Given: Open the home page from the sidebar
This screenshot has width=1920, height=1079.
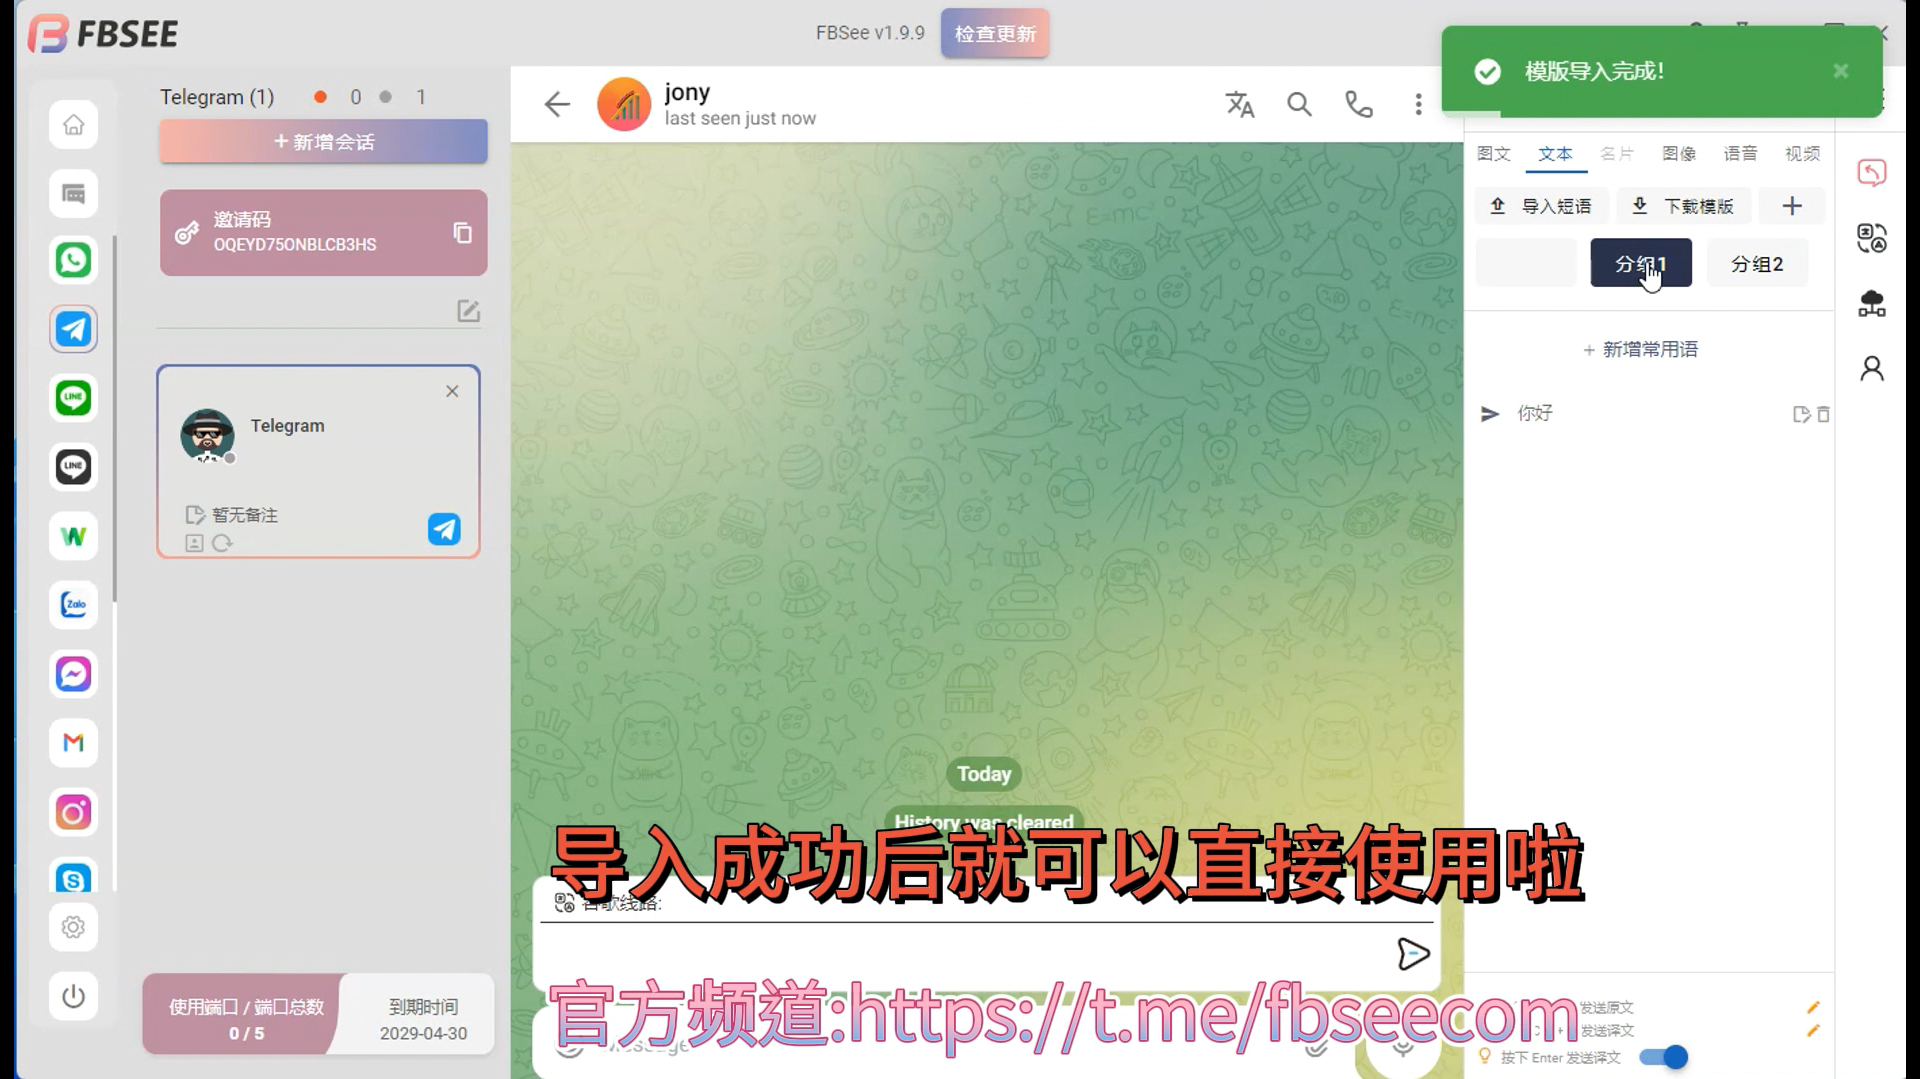Looking at the screenshot, I should [73, 125].
